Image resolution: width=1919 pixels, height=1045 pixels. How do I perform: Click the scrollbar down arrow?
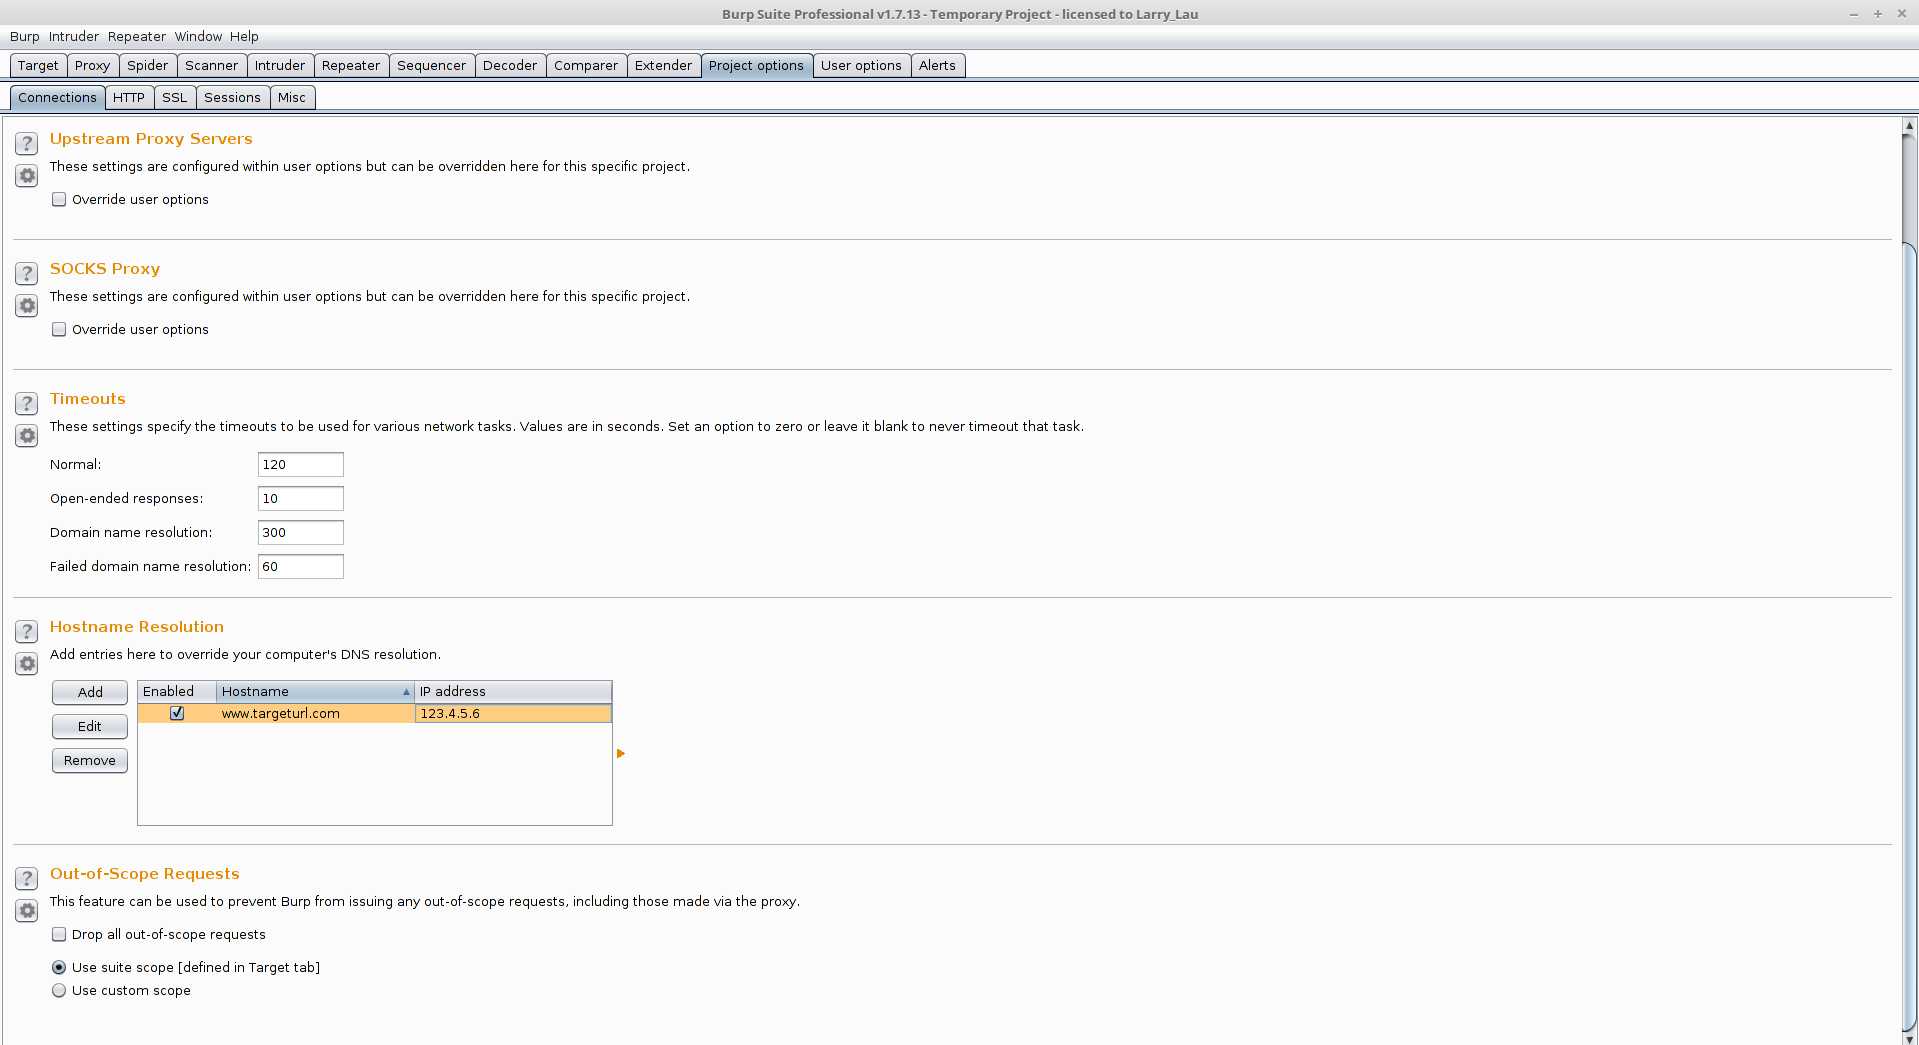click(x=1909, y=1038)
